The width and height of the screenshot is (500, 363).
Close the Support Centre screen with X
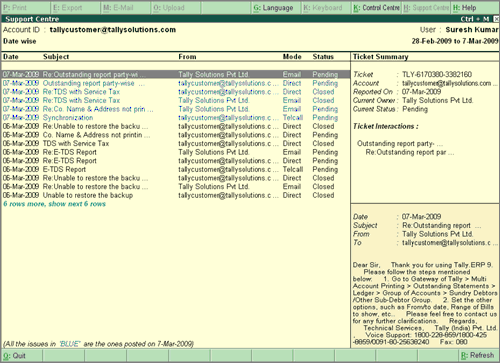click(x=496, y=19)
